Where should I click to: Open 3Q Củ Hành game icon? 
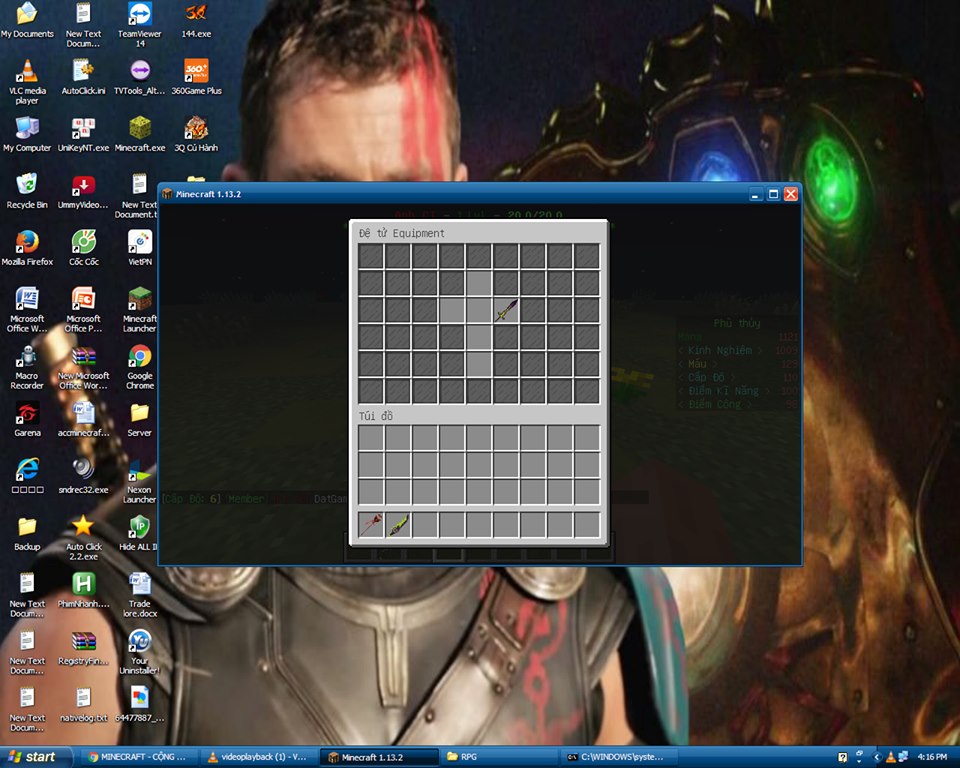click(x=196, y=134)
